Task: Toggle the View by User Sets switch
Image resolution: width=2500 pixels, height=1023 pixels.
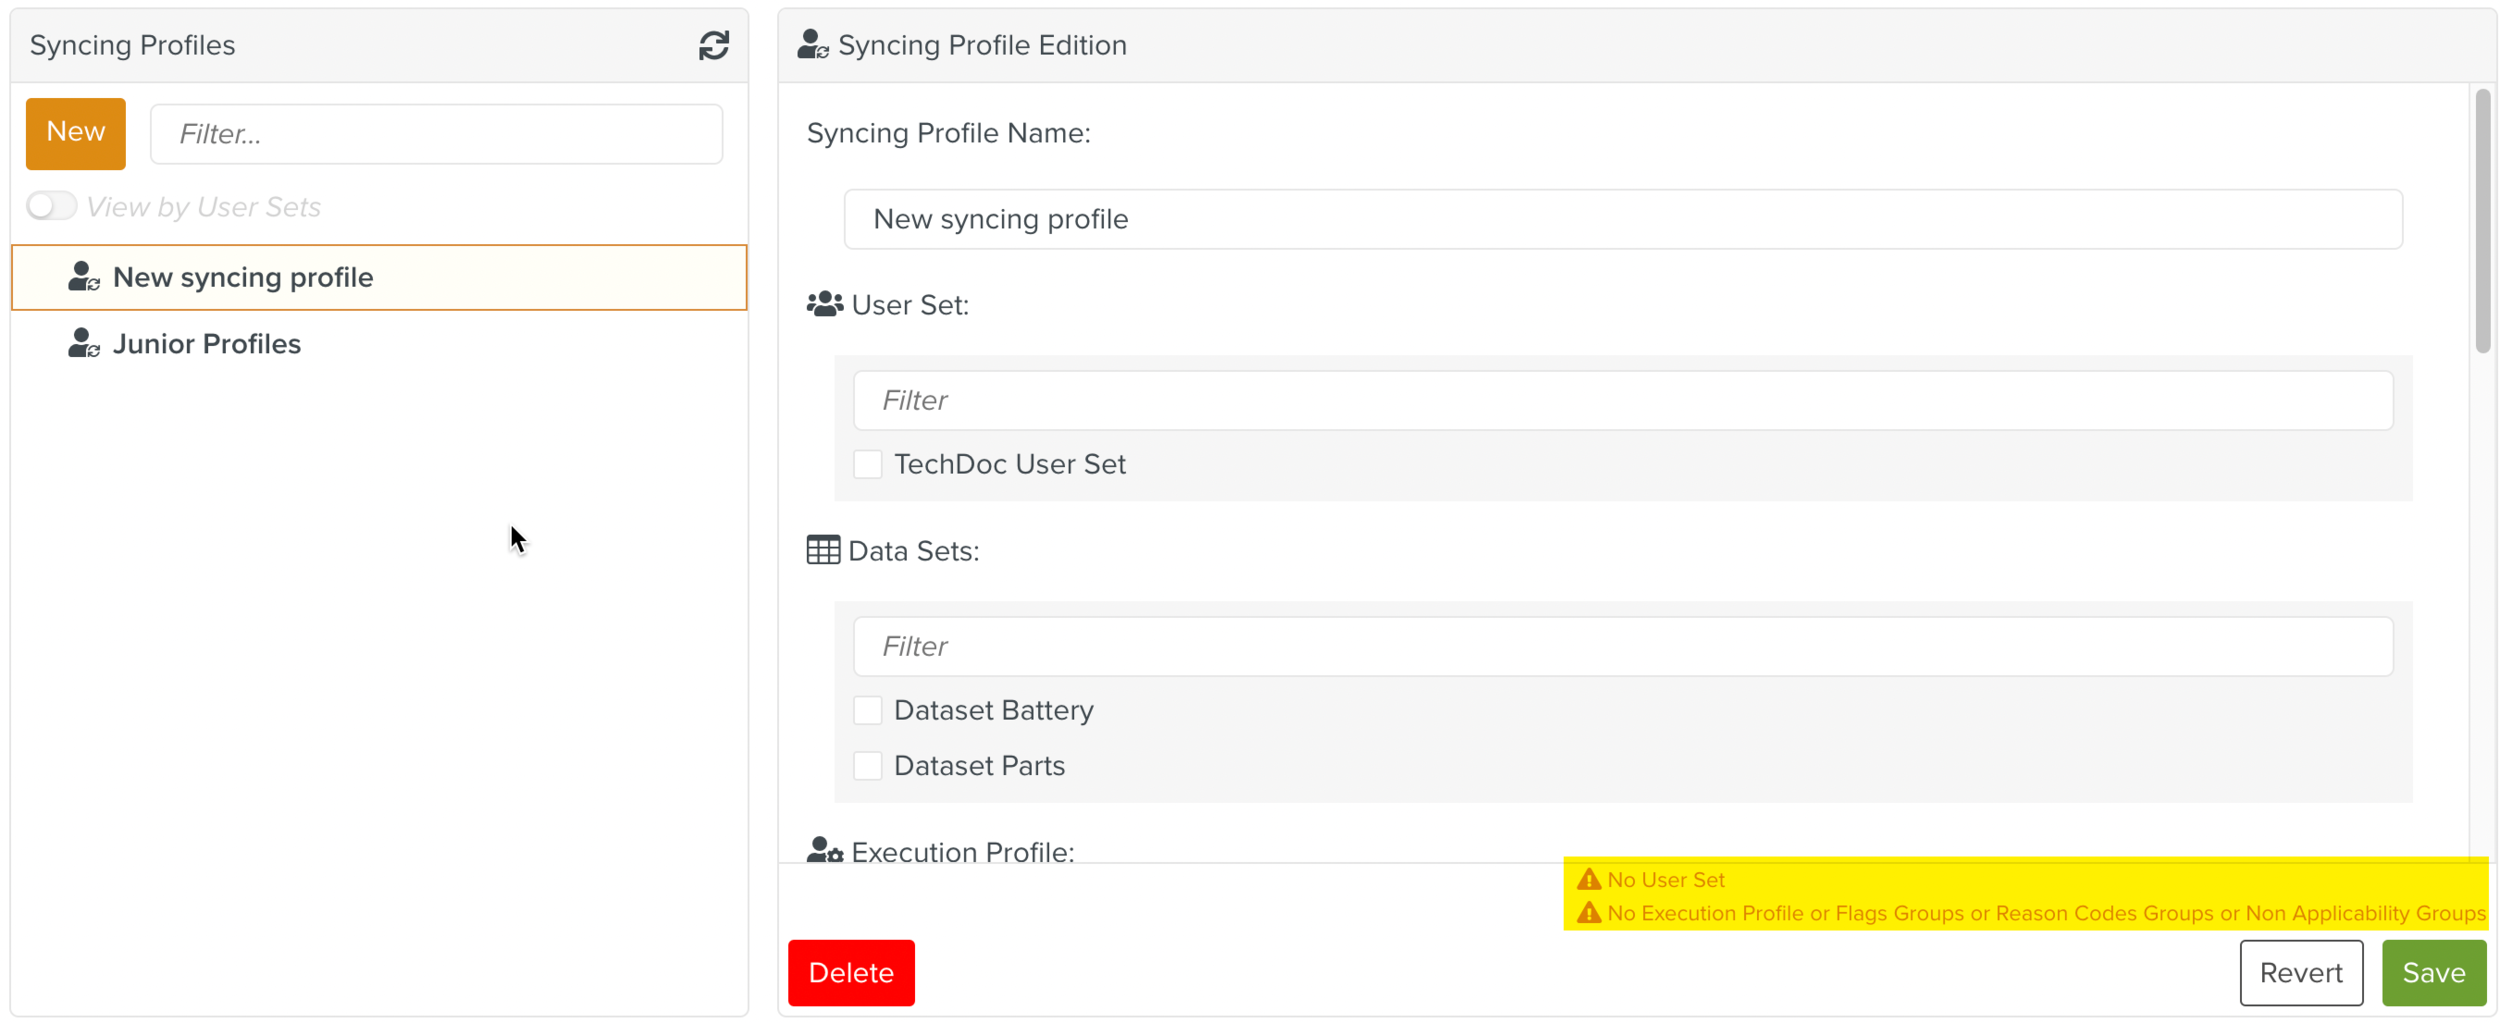Action: [51, 206]
